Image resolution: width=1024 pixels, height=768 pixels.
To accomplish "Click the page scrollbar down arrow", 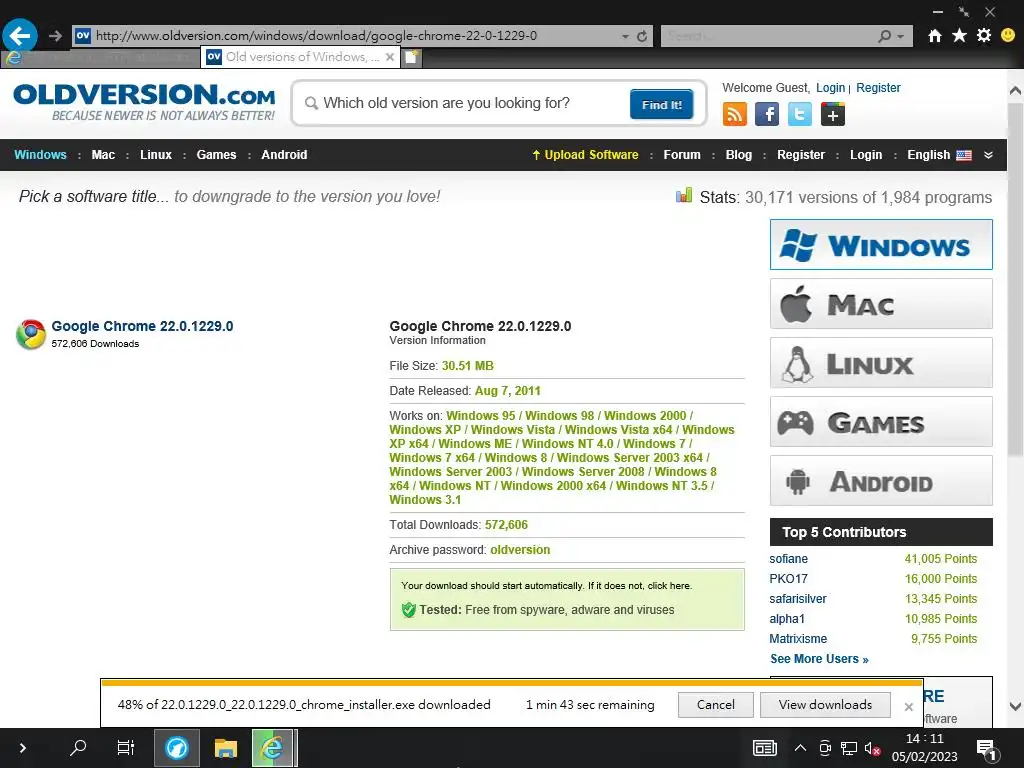I will [x=1015, y=706].
